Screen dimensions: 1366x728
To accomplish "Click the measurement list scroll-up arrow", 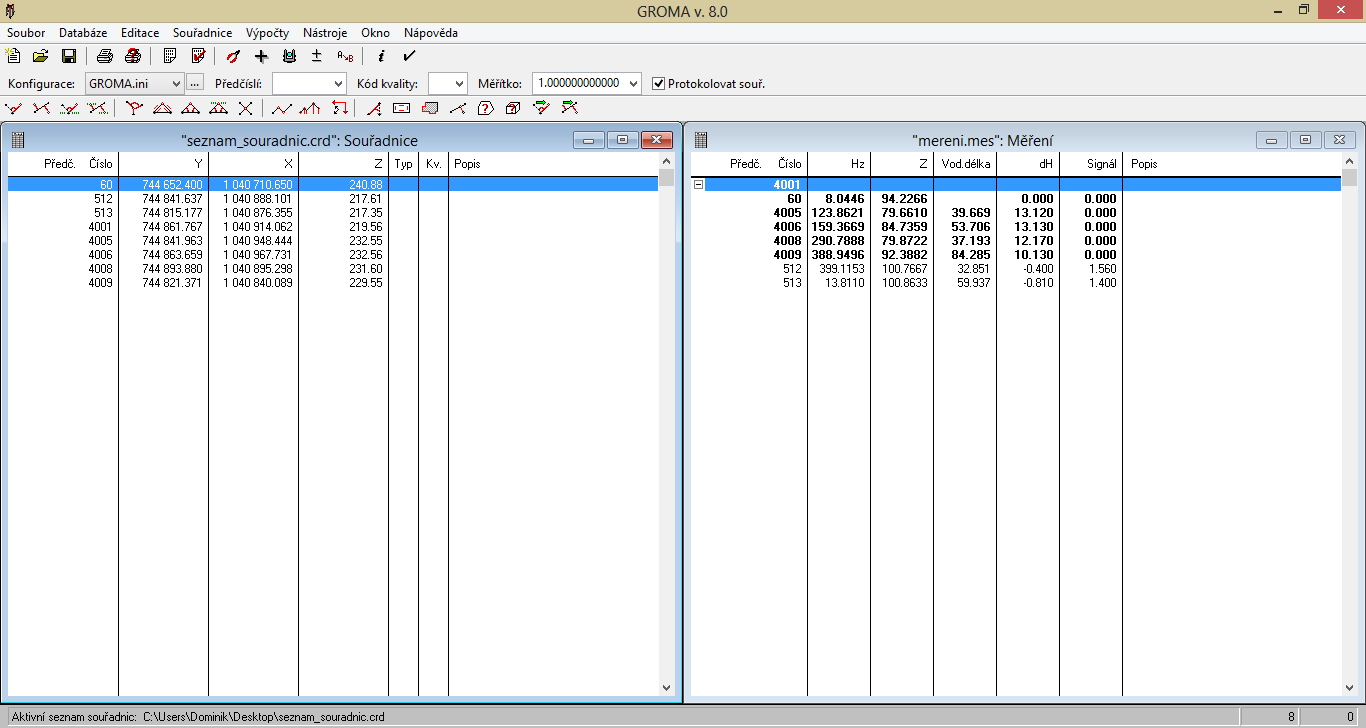I will [1350, 161].
